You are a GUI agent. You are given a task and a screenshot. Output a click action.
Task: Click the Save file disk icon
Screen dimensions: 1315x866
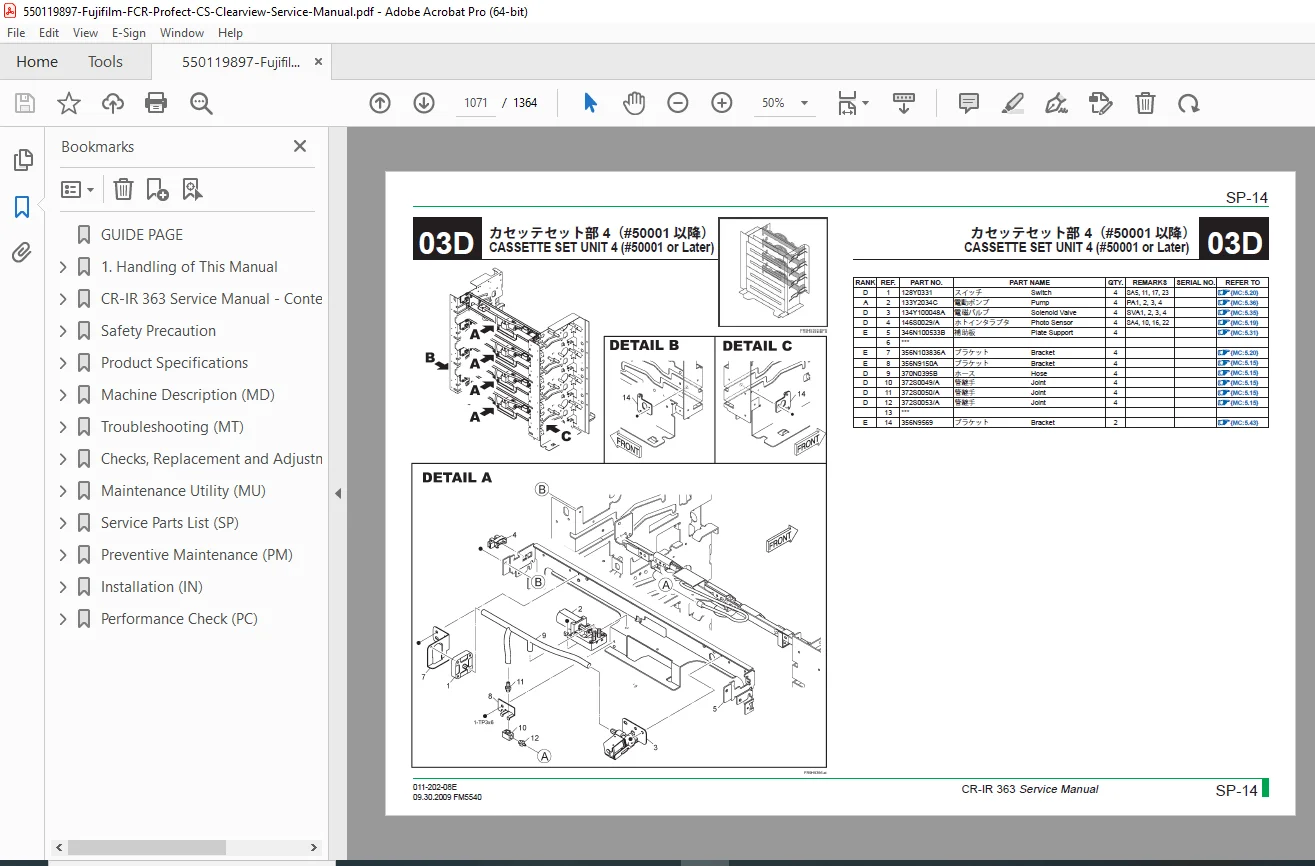[25, 103]
